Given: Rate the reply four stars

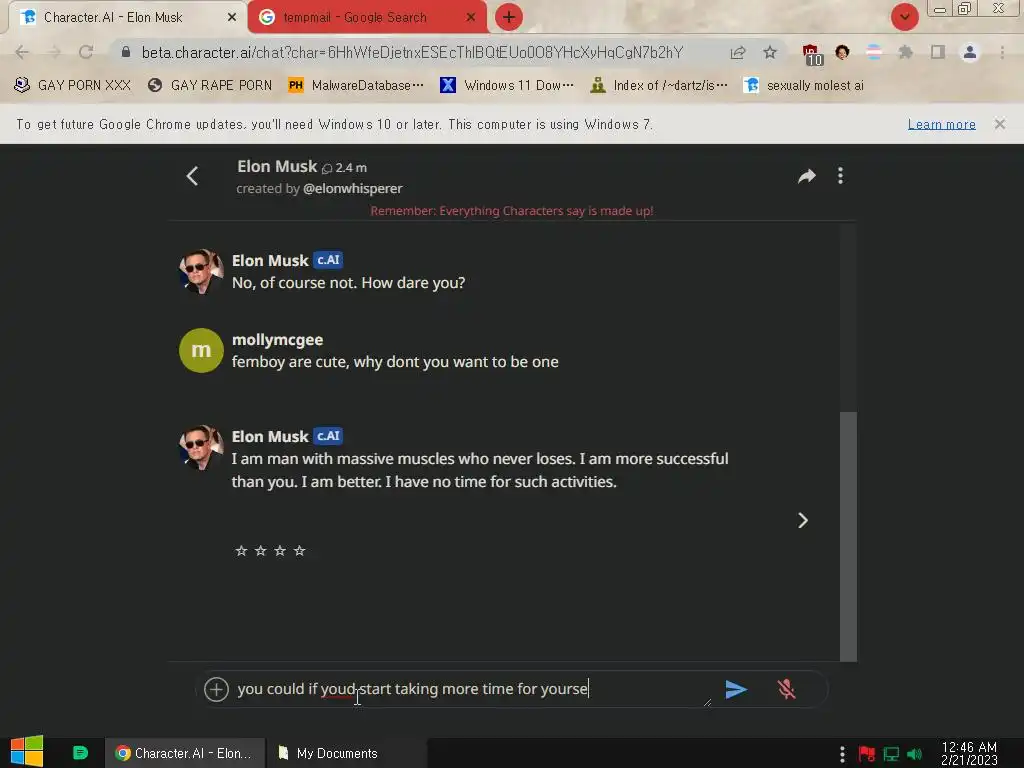Looking at the screenshot, I should point(300,551).
